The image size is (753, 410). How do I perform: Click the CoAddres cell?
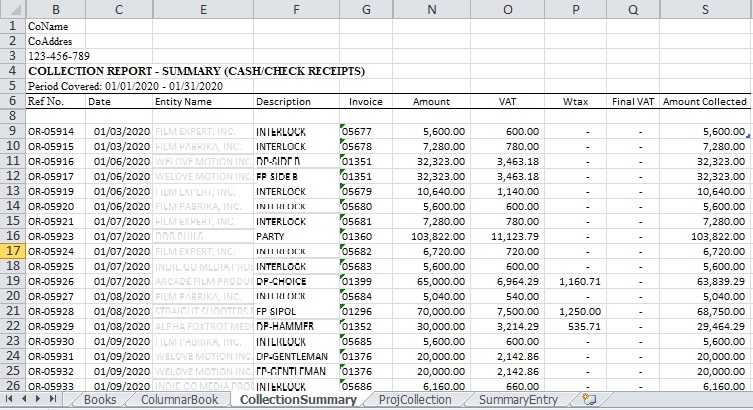click(56, 41)
